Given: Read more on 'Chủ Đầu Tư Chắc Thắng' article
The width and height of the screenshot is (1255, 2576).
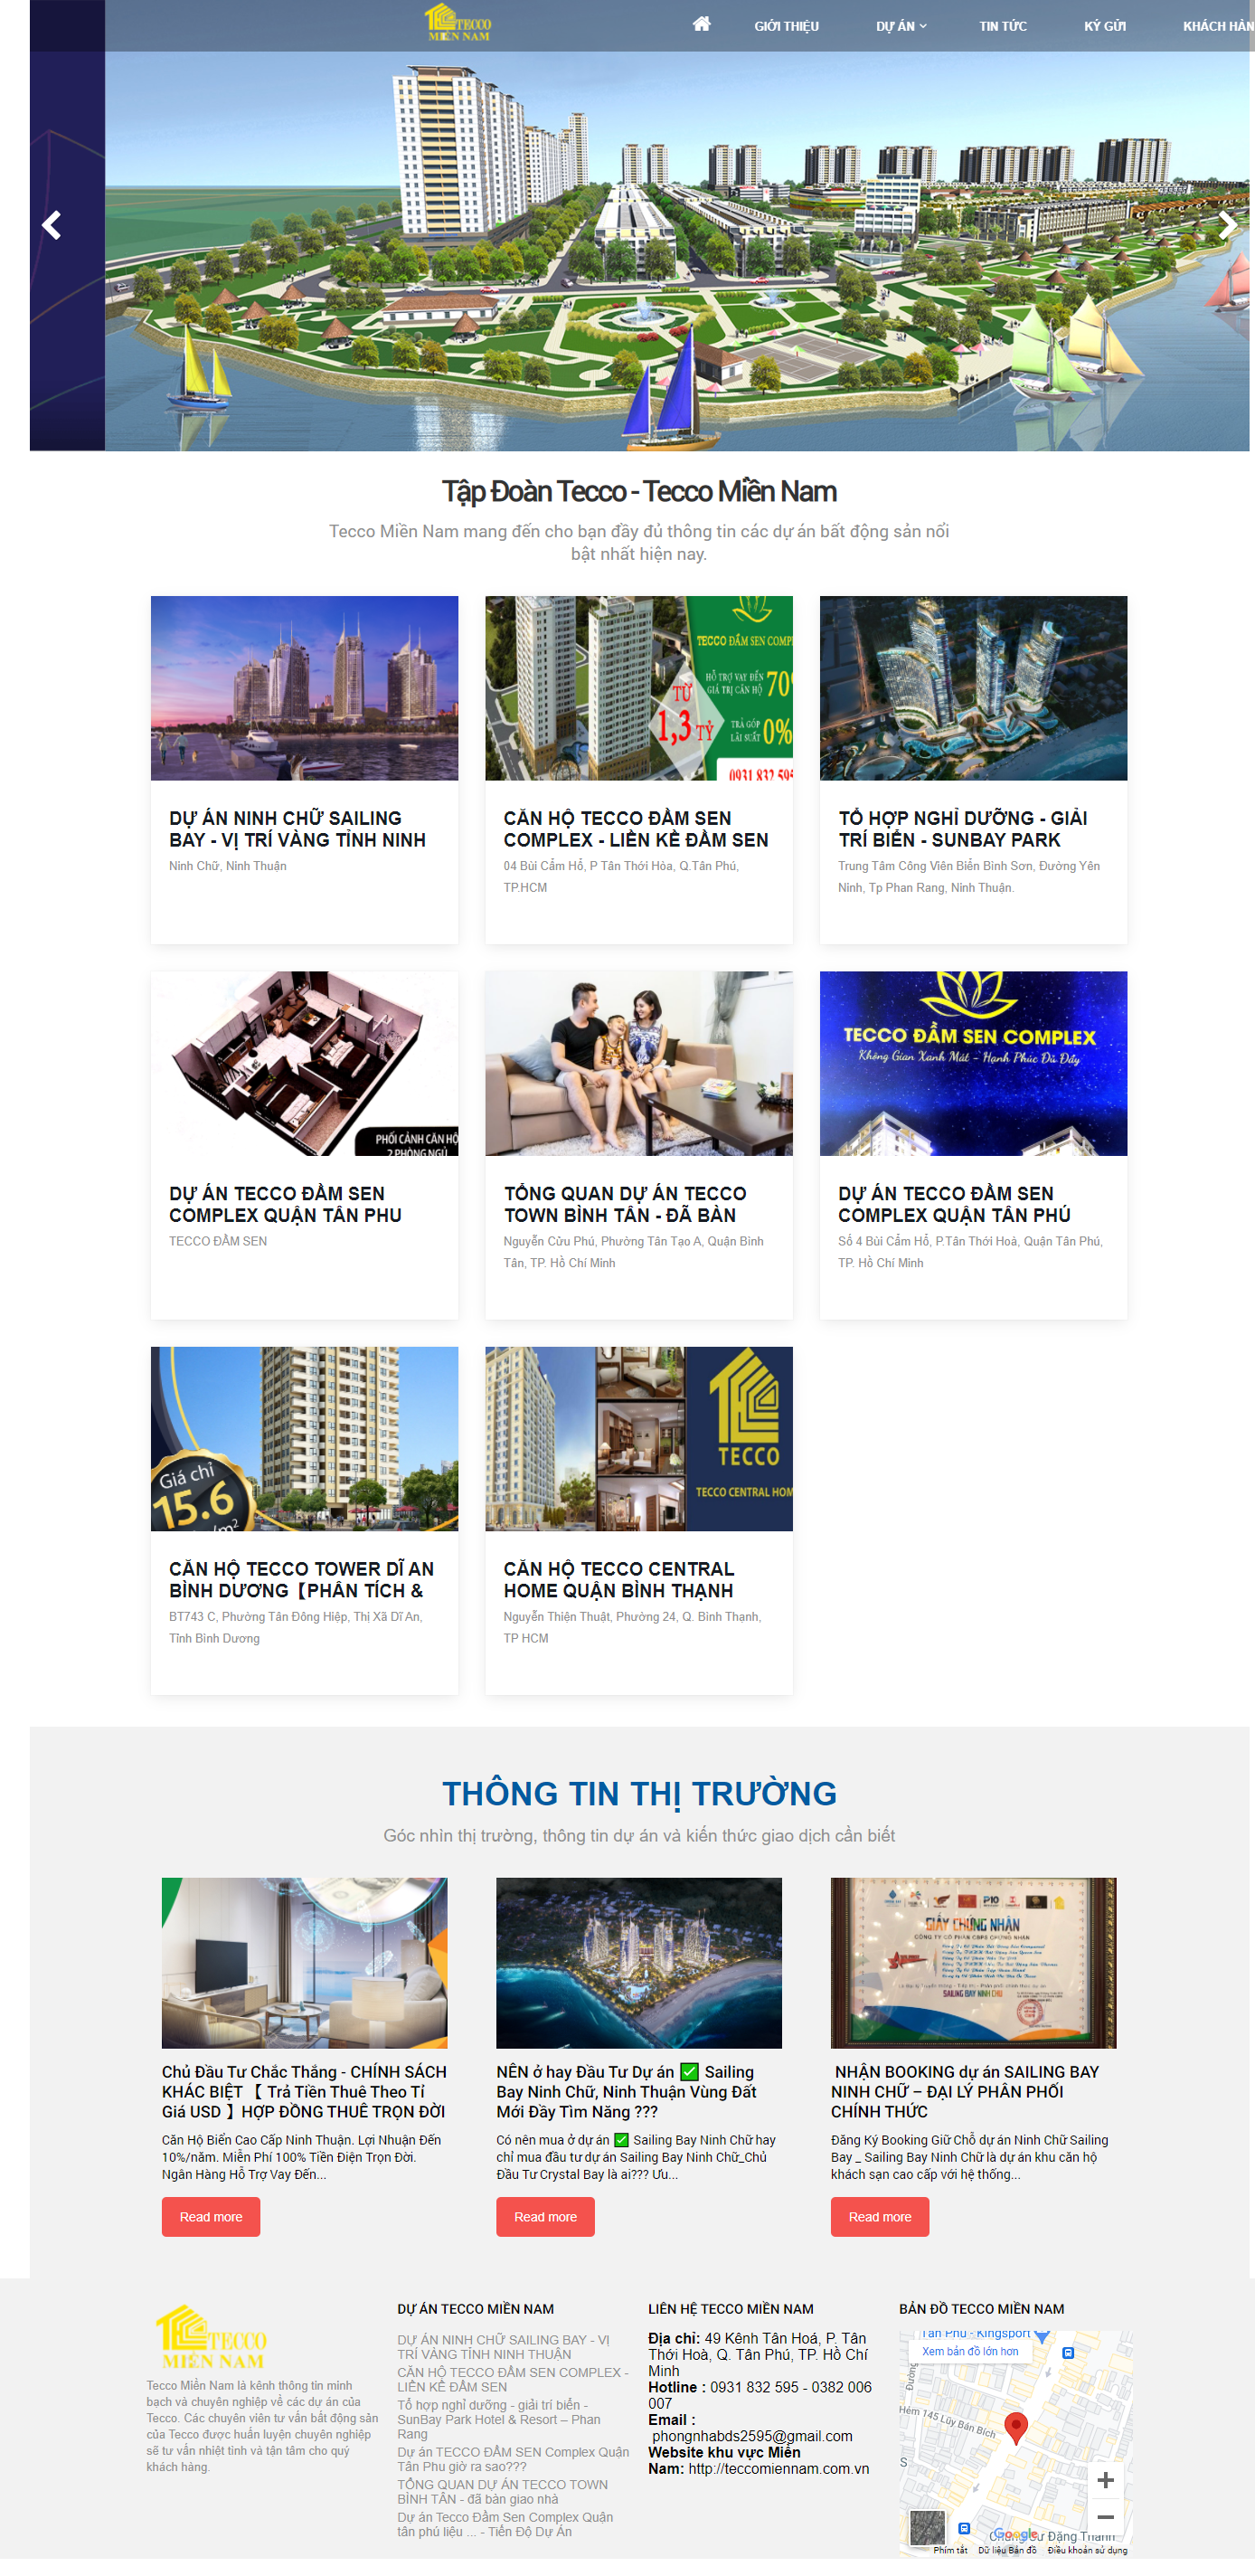Looking at the screenshot, I should [x=211, y=2216].
